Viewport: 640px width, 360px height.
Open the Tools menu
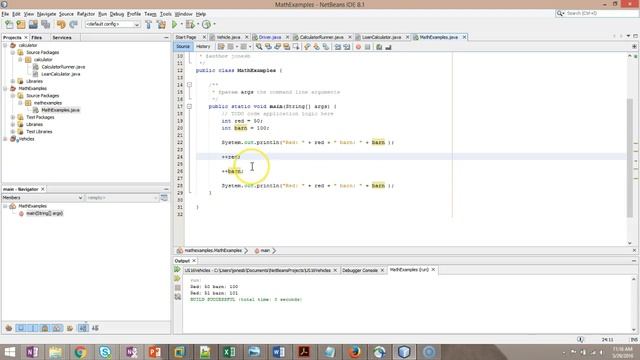165,14
